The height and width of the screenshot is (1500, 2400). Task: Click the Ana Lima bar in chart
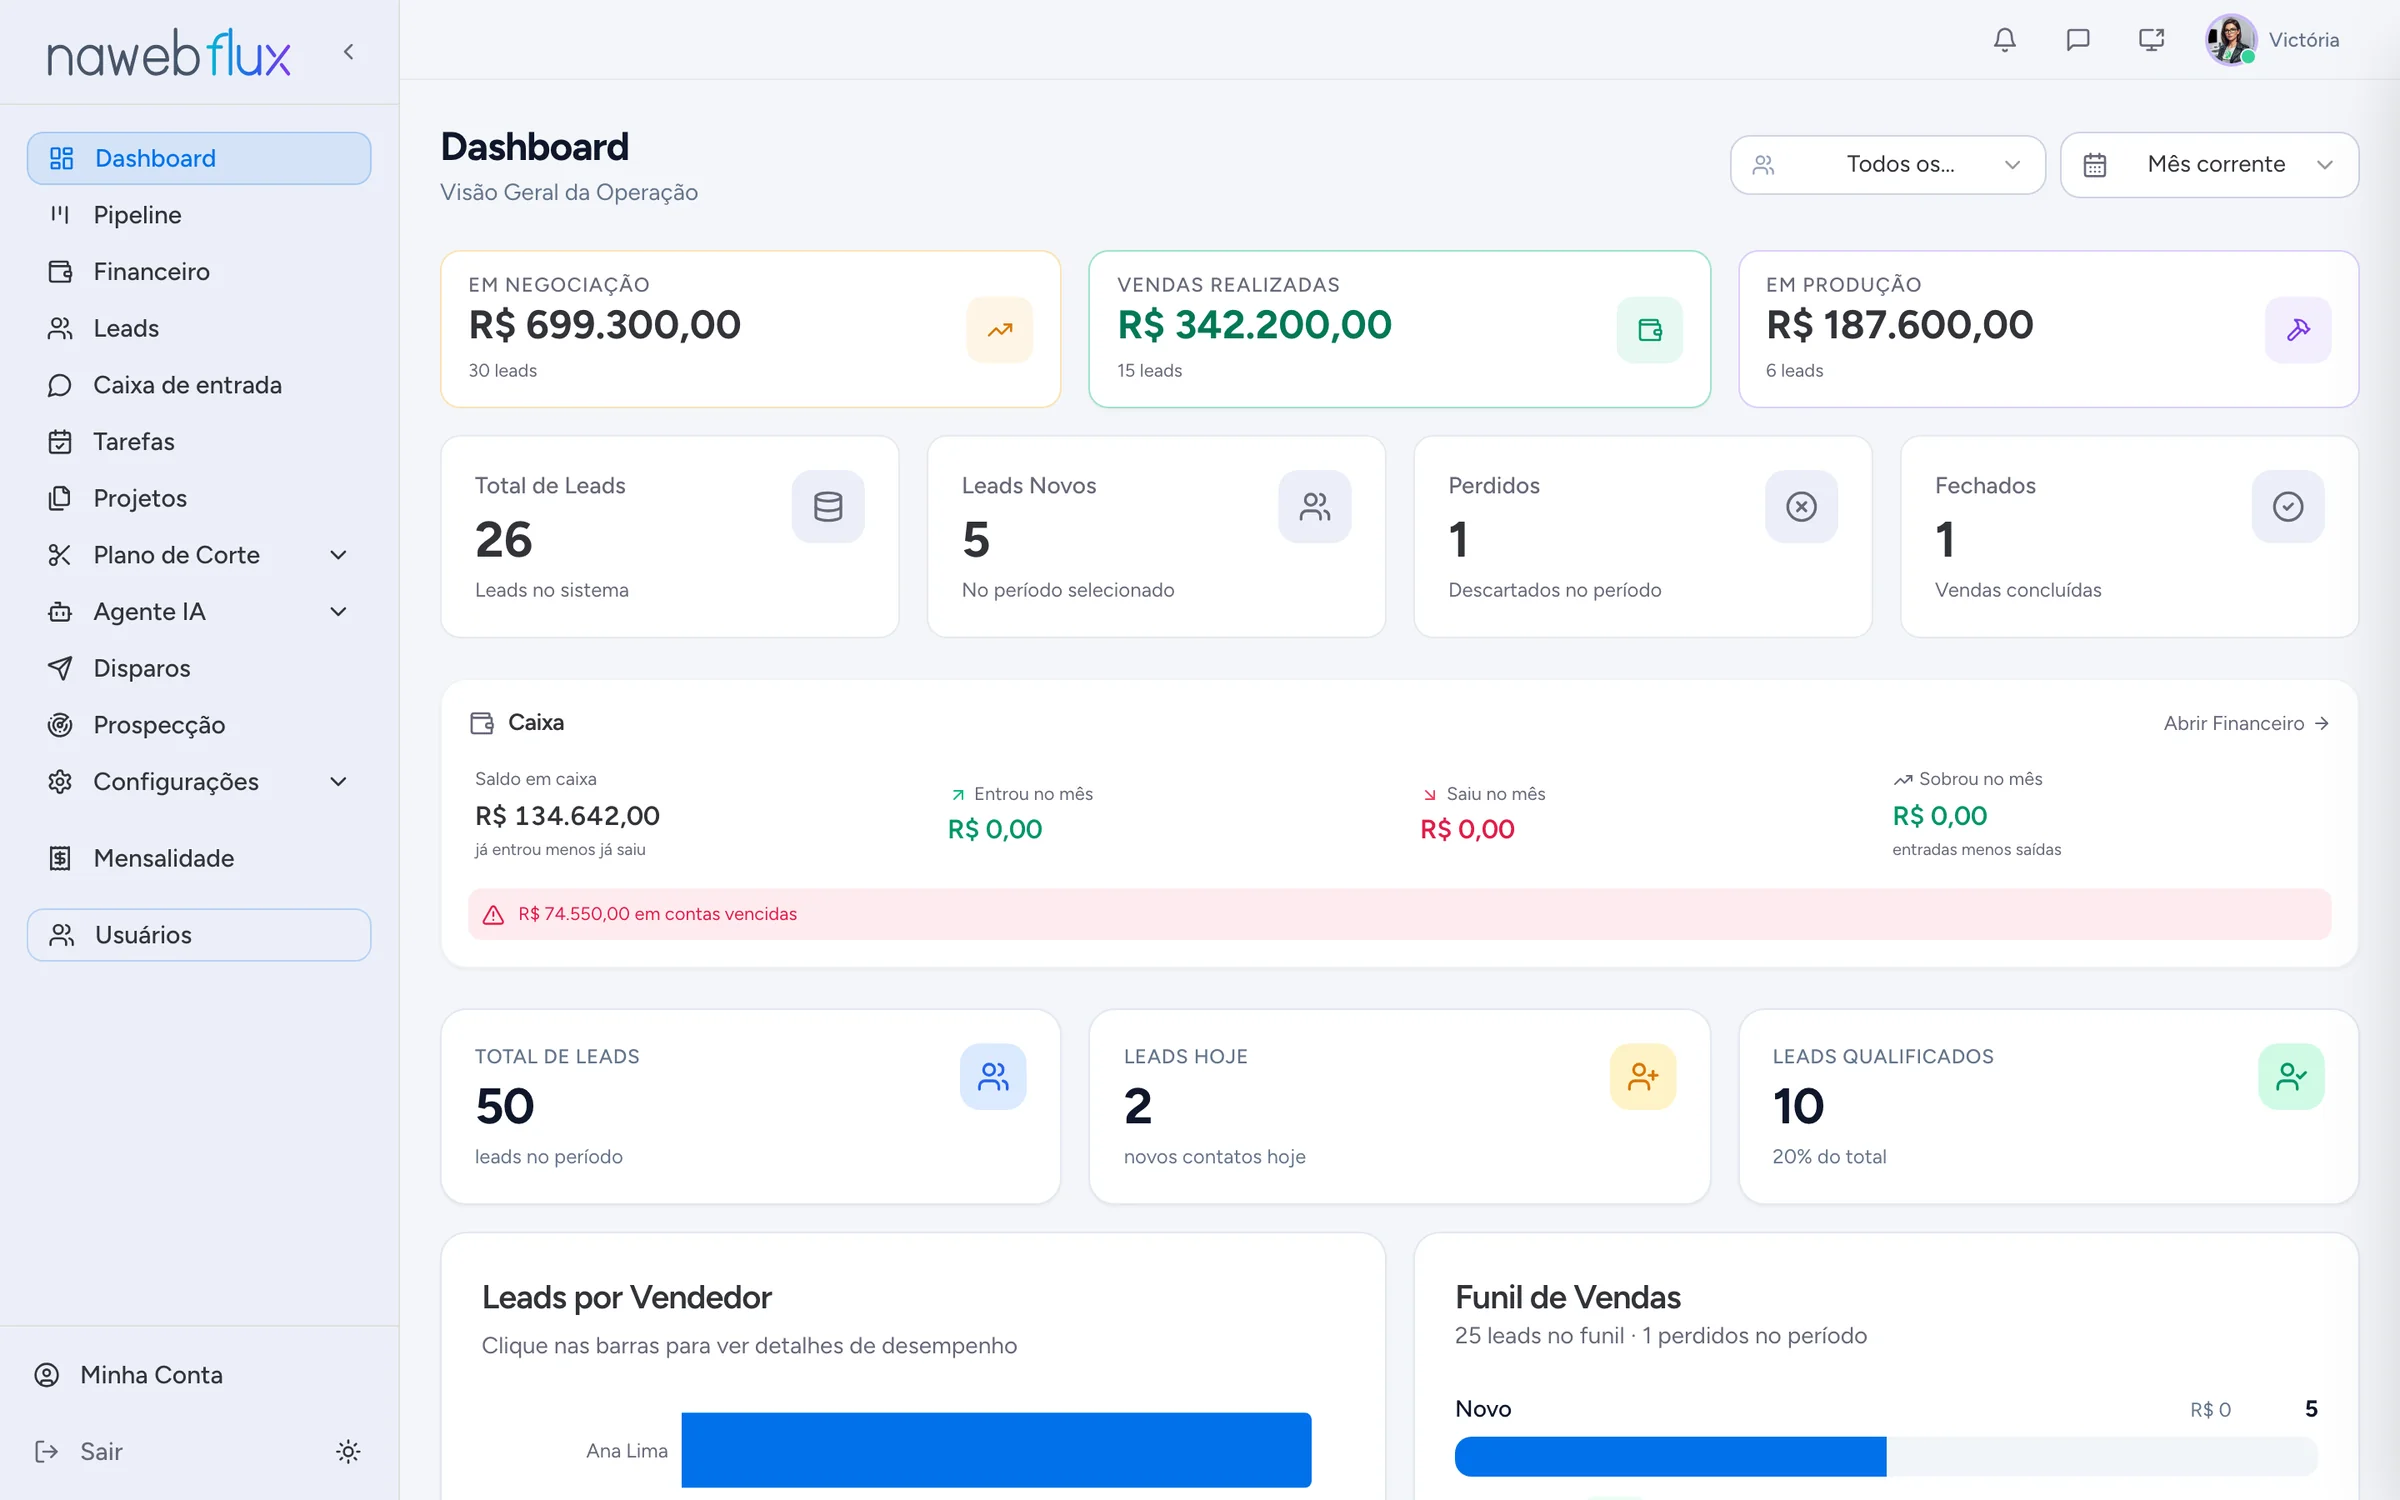[996, 1450]
